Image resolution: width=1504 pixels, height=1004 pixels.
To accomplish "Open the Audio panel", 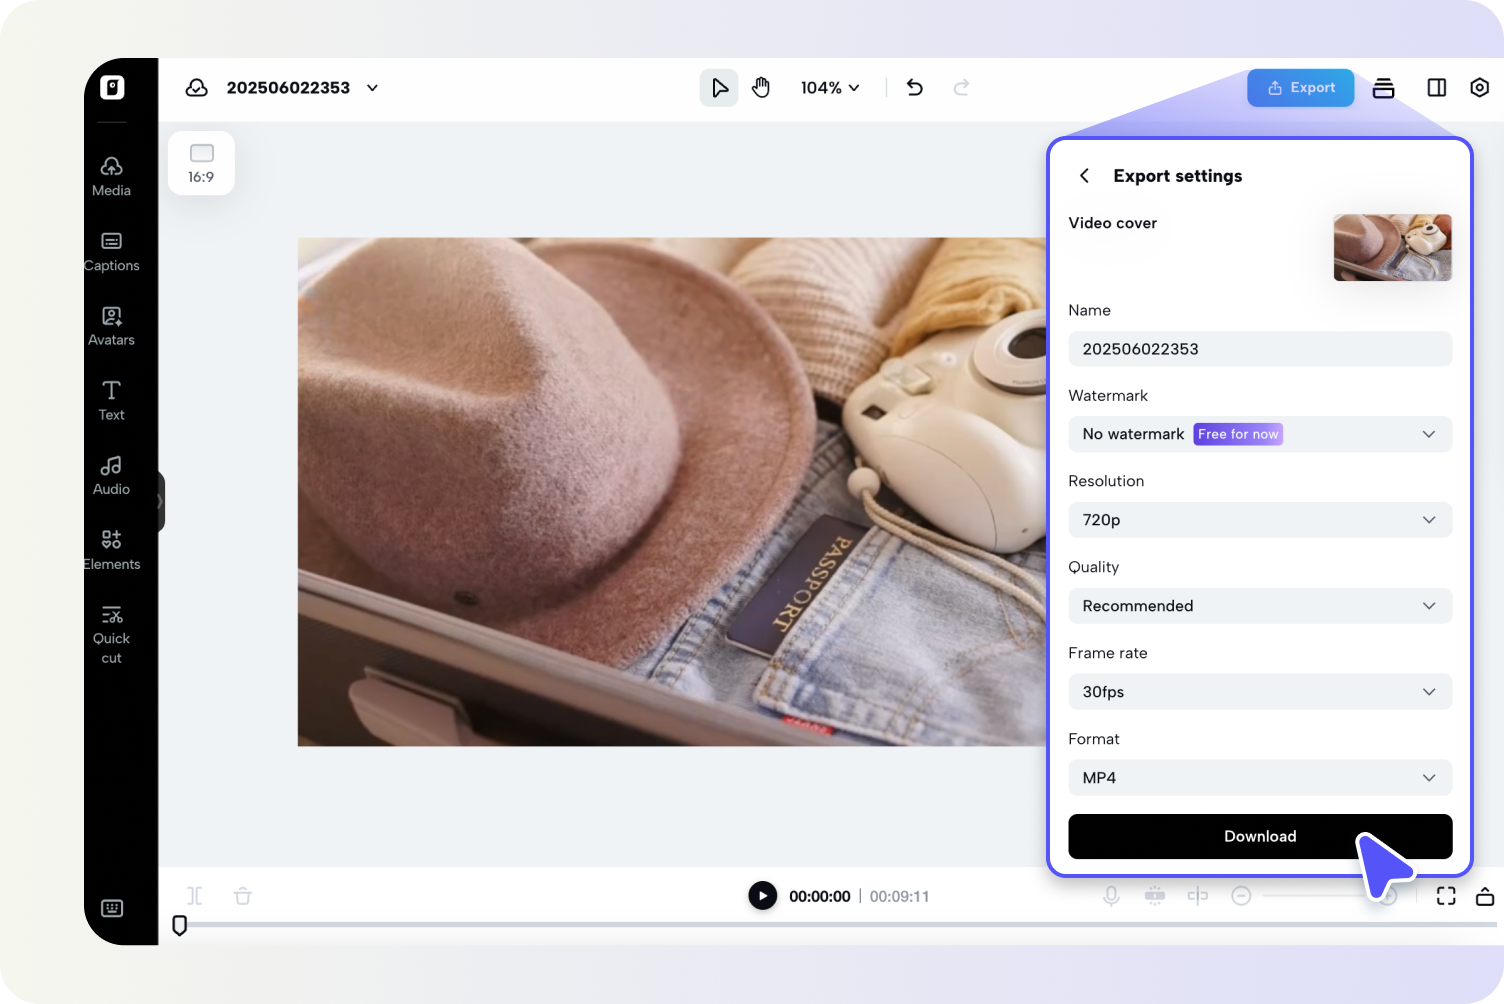I will [110, 475].
